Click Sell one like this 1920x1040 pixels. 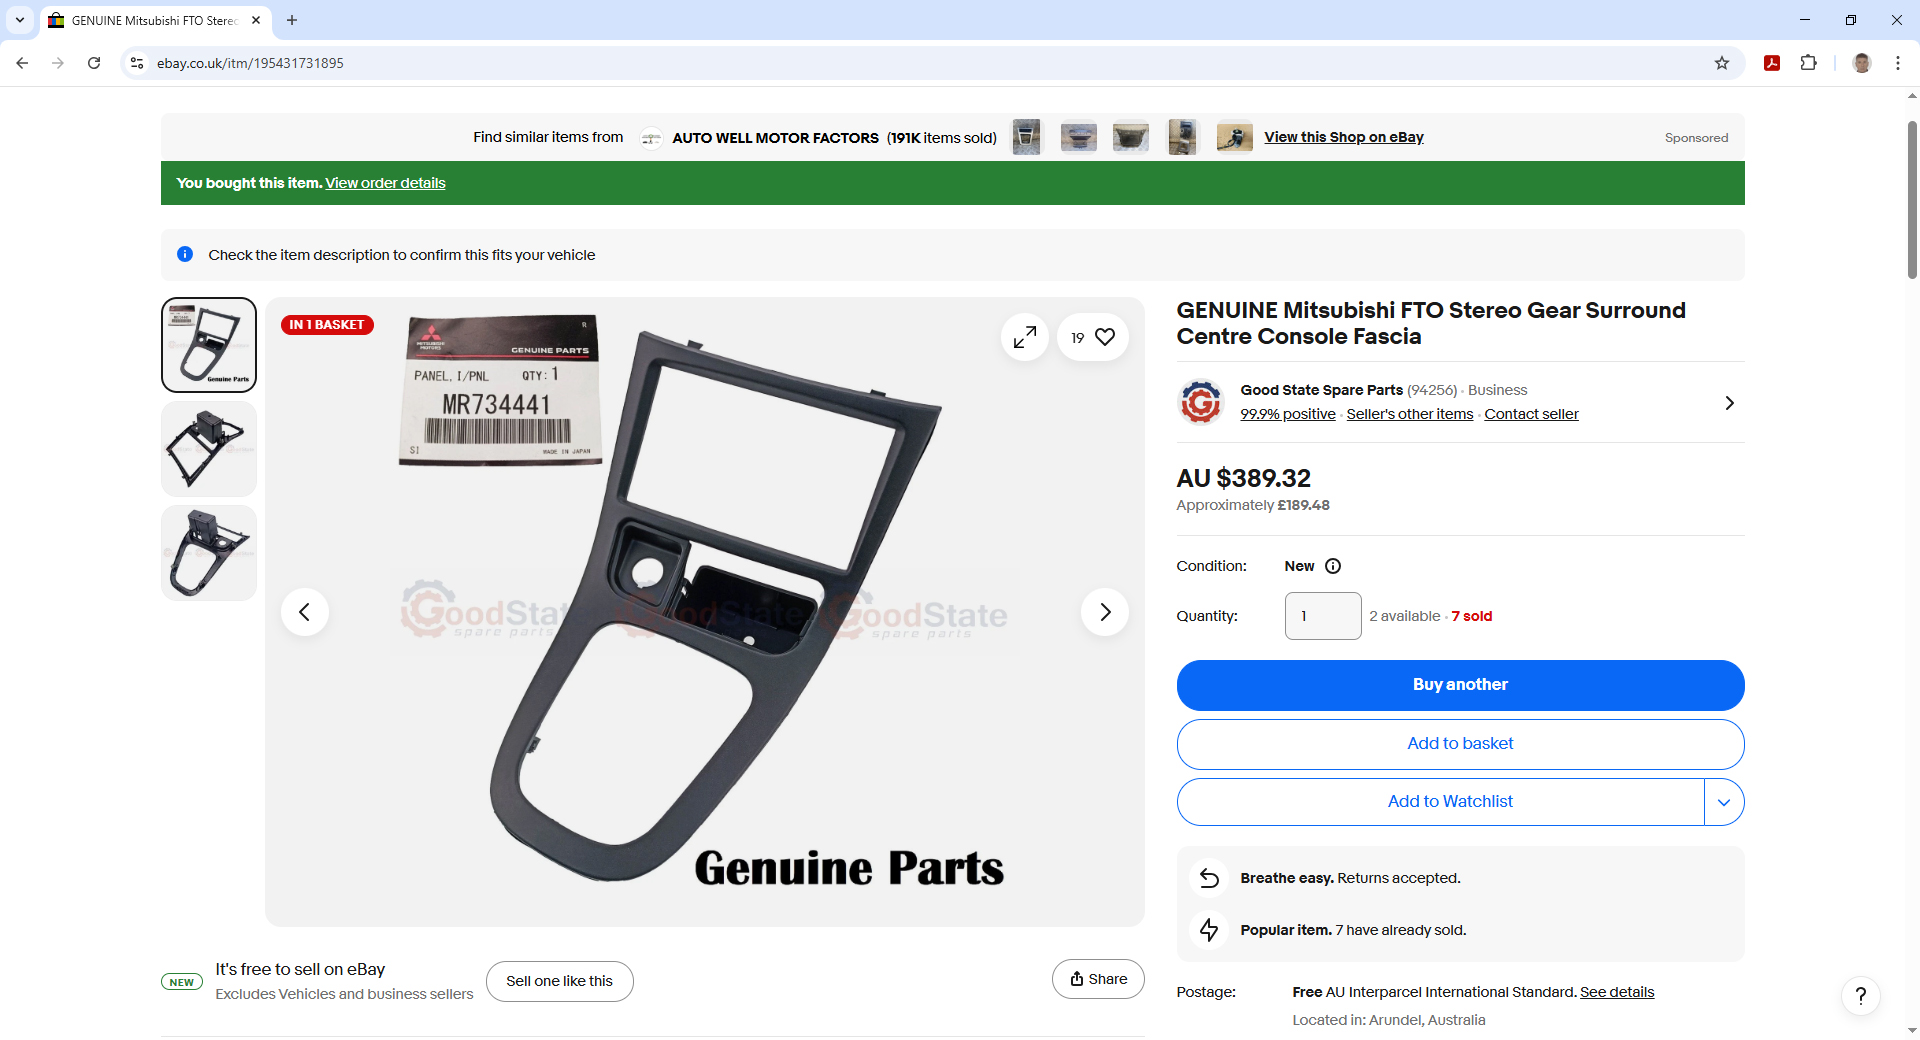pos(559,981)
